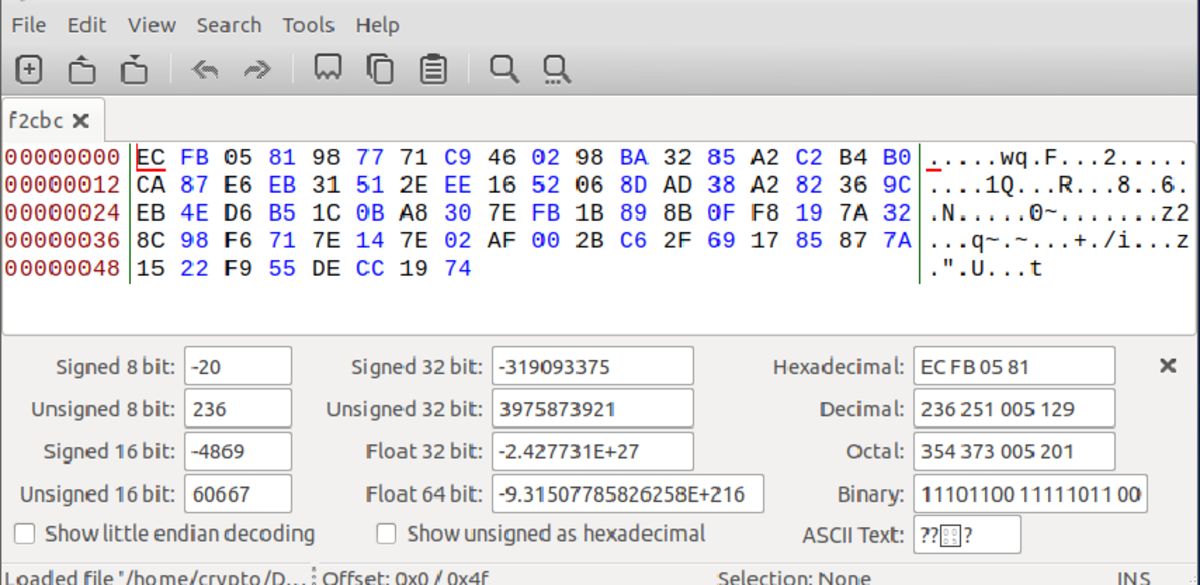1200x585 pixels.
Task: Select hex byte 74 ending last row
Action: point(457,268)
